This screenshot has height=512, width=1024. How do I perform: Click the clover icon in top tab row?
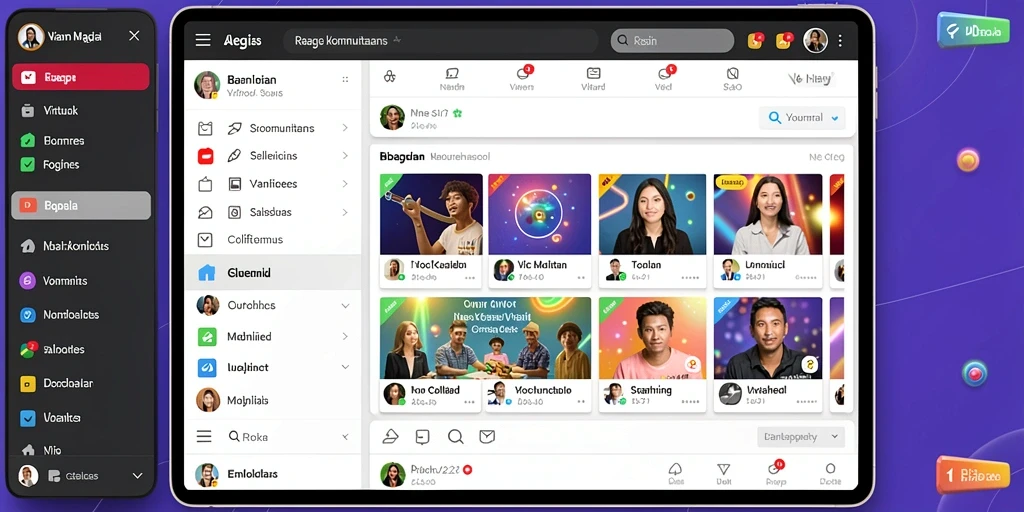(x=390, y=76)
